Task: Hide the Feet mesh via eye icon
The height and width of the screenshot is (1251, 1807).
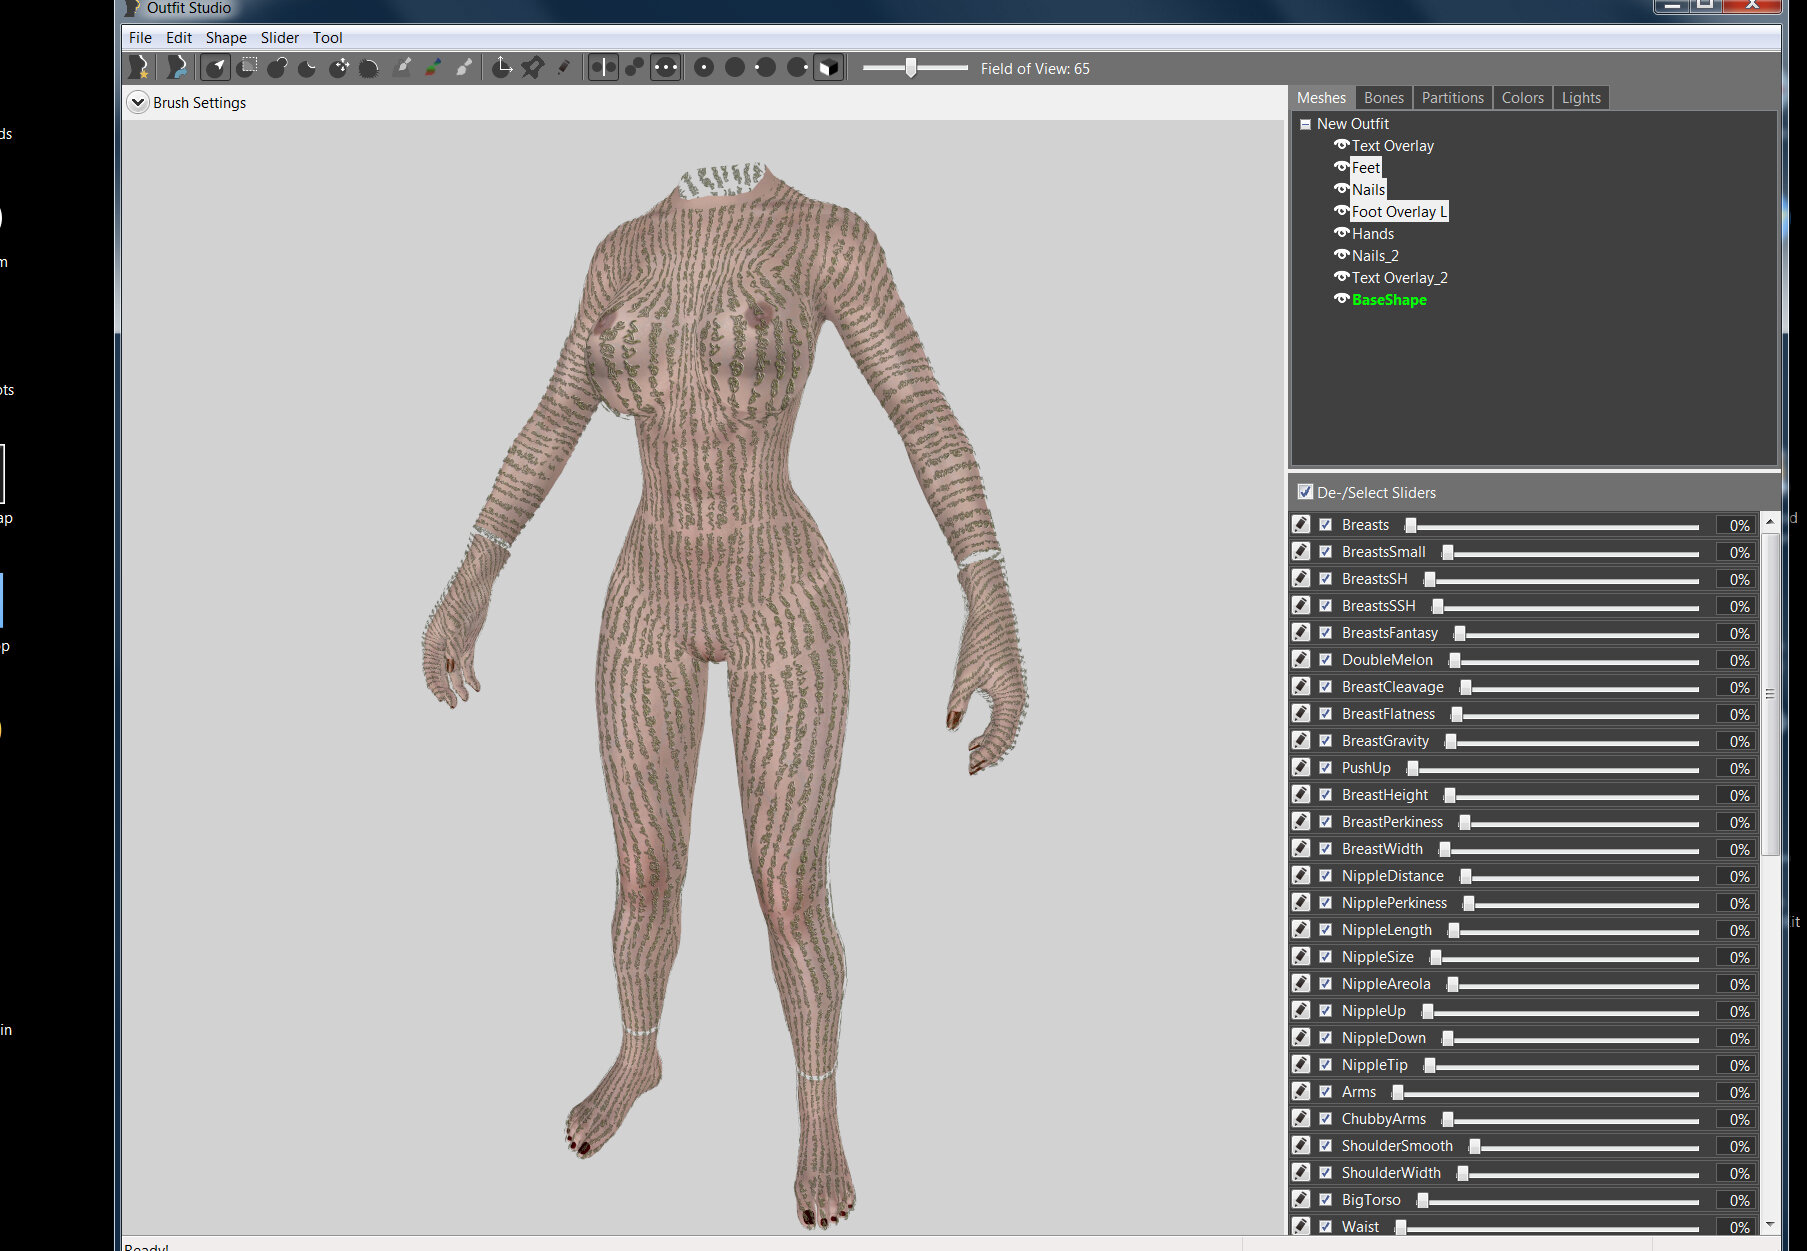Action: click(x=1342, y=167)
